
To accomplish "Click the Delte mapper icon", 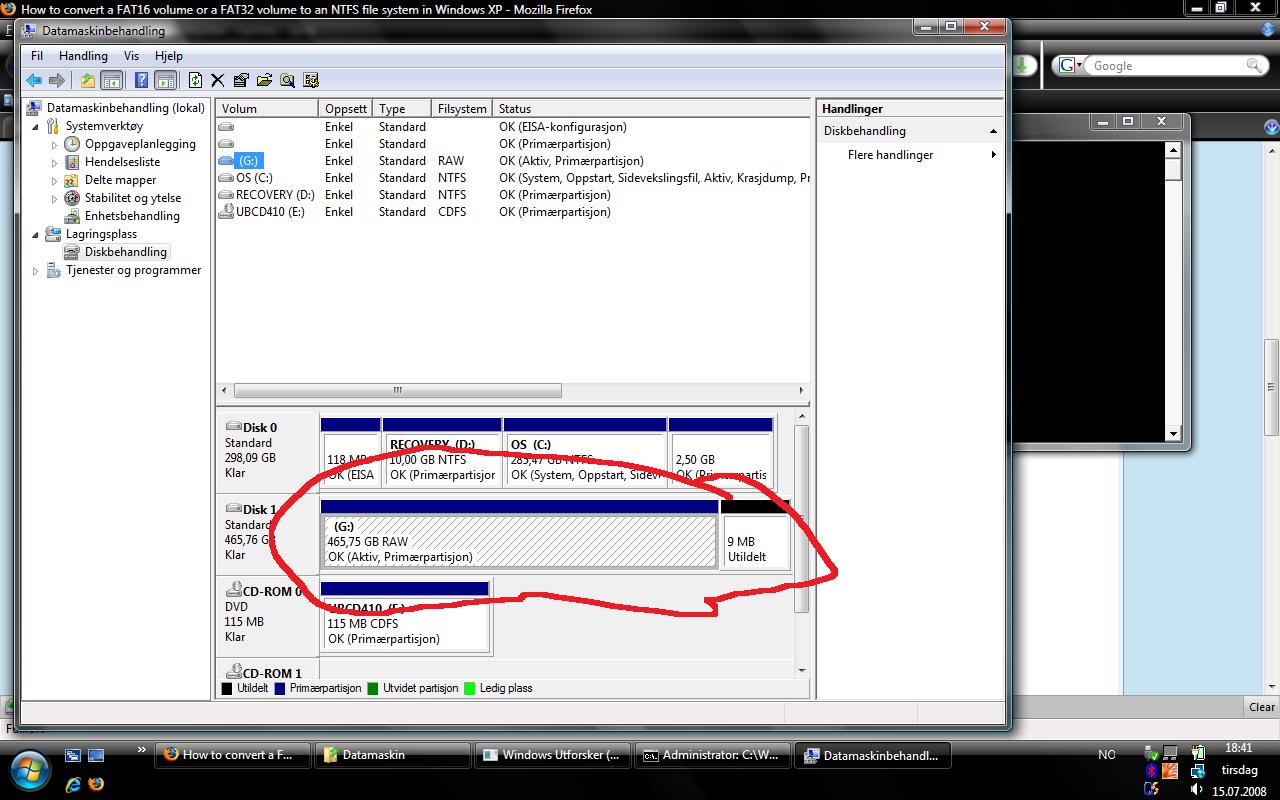I will [72, 180].
